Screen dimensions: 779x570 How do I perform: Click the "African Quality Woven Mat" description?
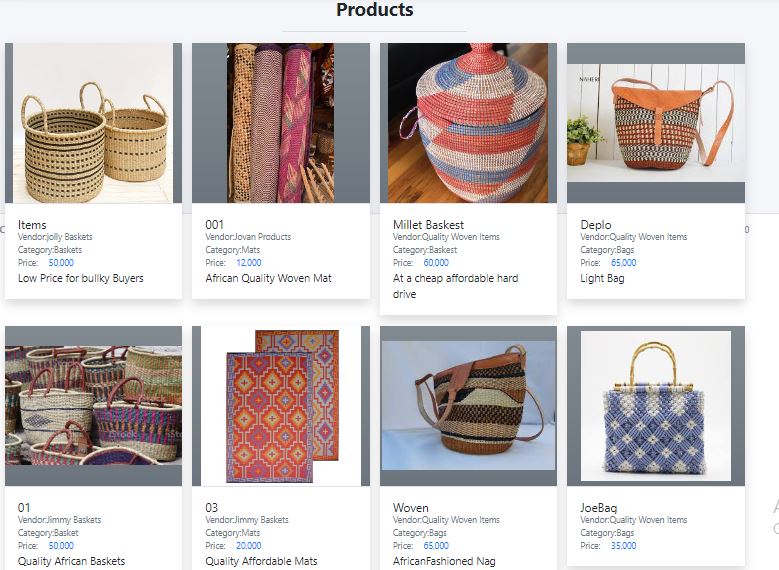[x=268, y=278]
